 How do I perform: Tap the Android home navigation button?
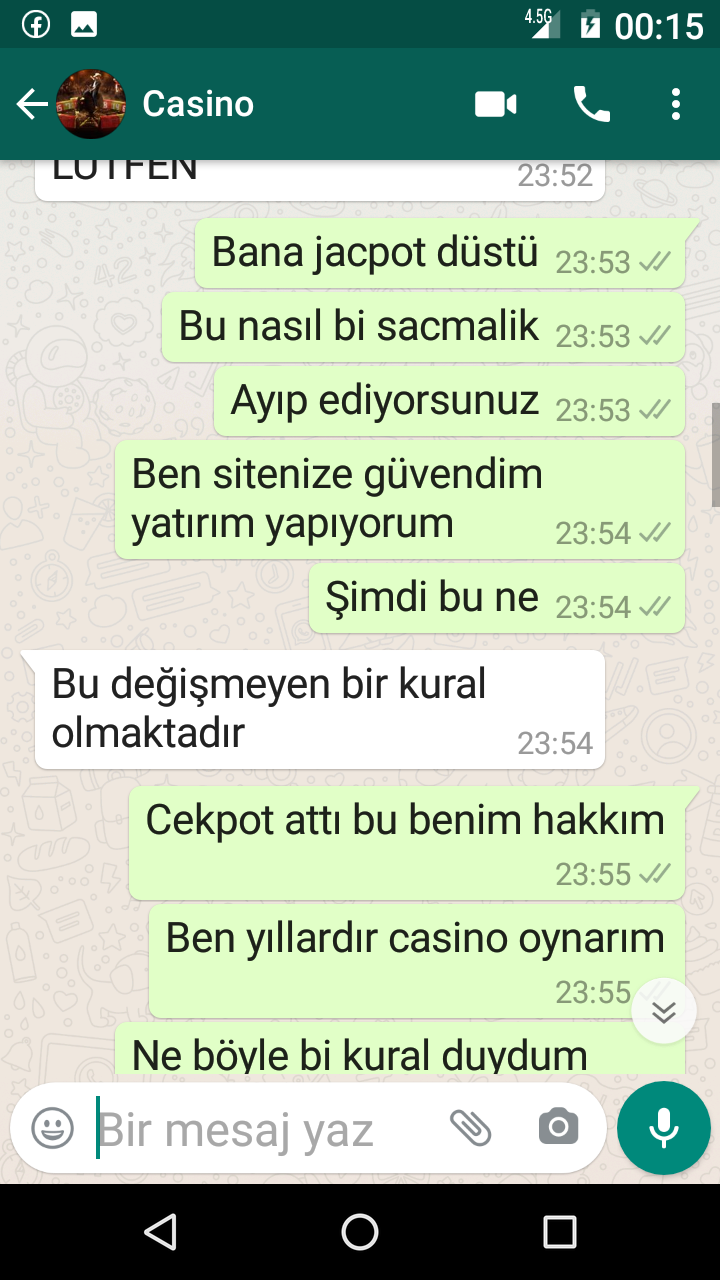click(360, 1232)
